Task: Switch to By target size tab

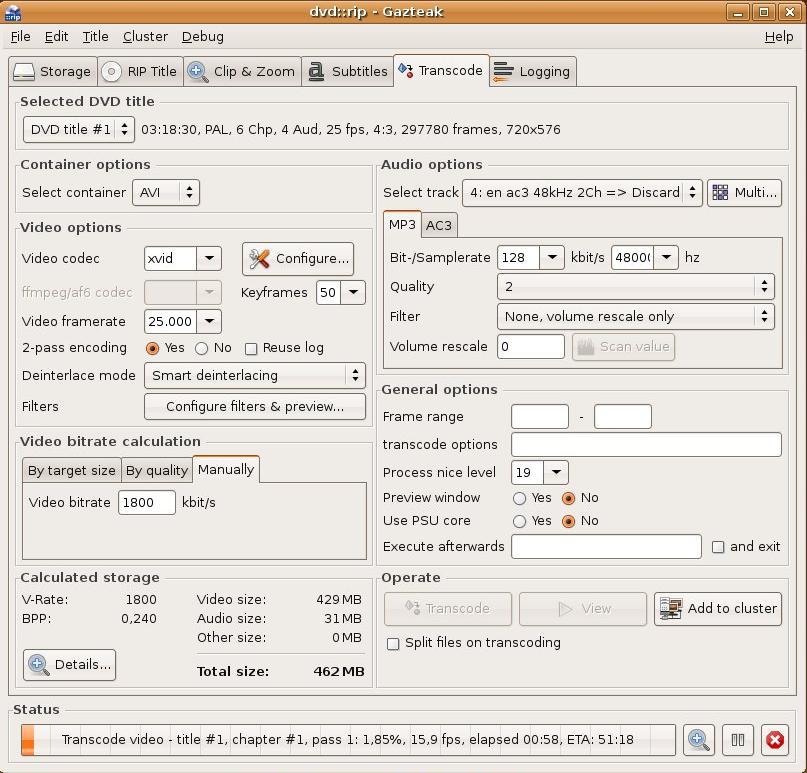Action: (72, 470)
